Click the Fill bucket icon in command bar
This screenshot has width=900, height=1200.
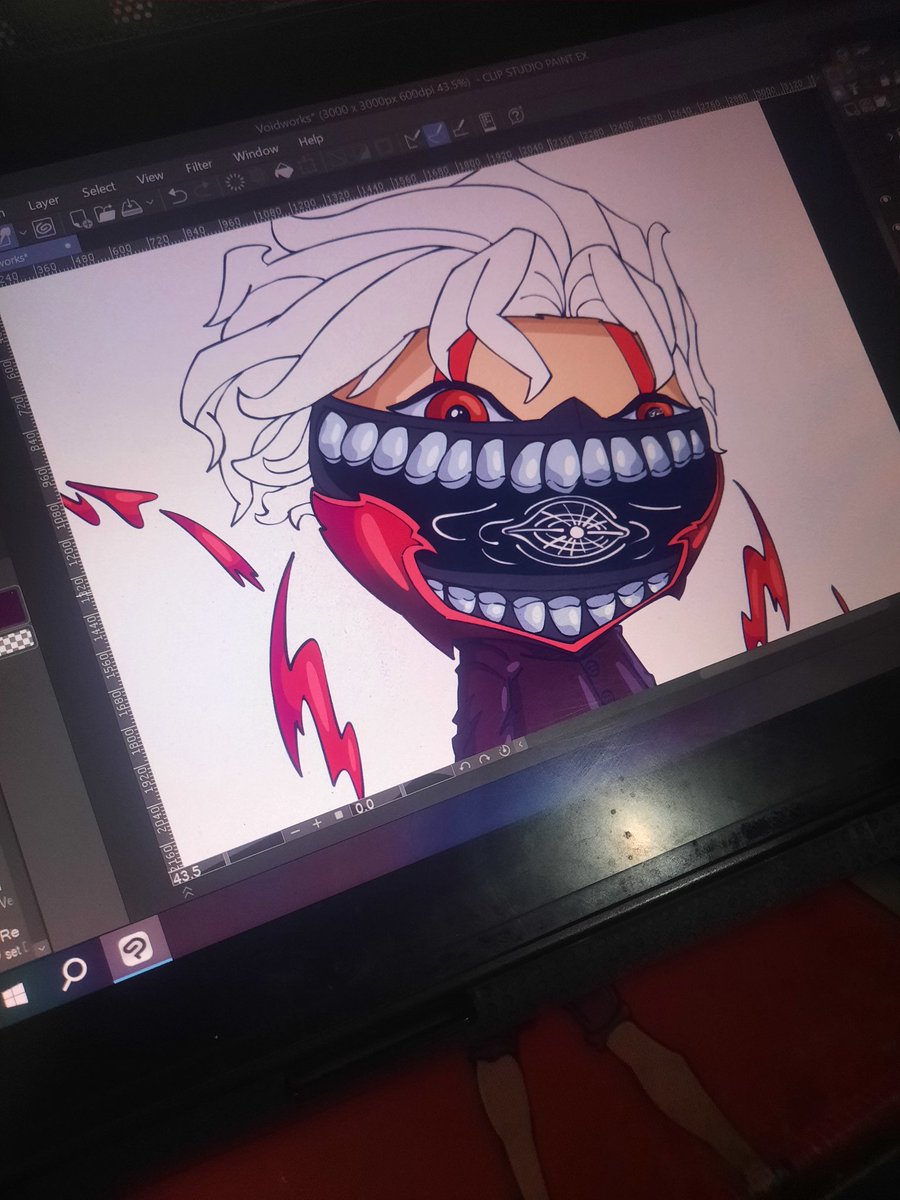pyautogui.click(x=283, y=170)
